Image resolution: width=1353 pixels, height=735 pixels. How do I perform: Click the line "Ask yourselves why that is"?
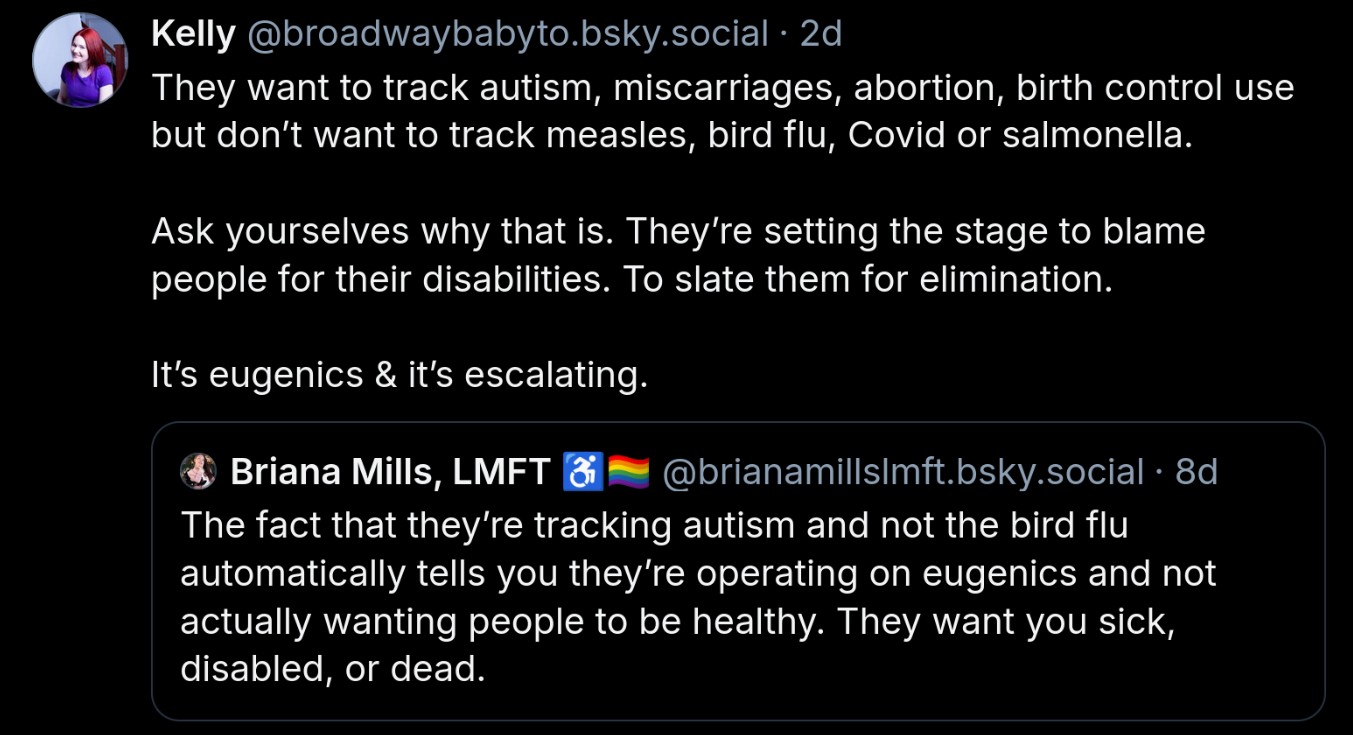pyautogui.click(x=678, y=231)
